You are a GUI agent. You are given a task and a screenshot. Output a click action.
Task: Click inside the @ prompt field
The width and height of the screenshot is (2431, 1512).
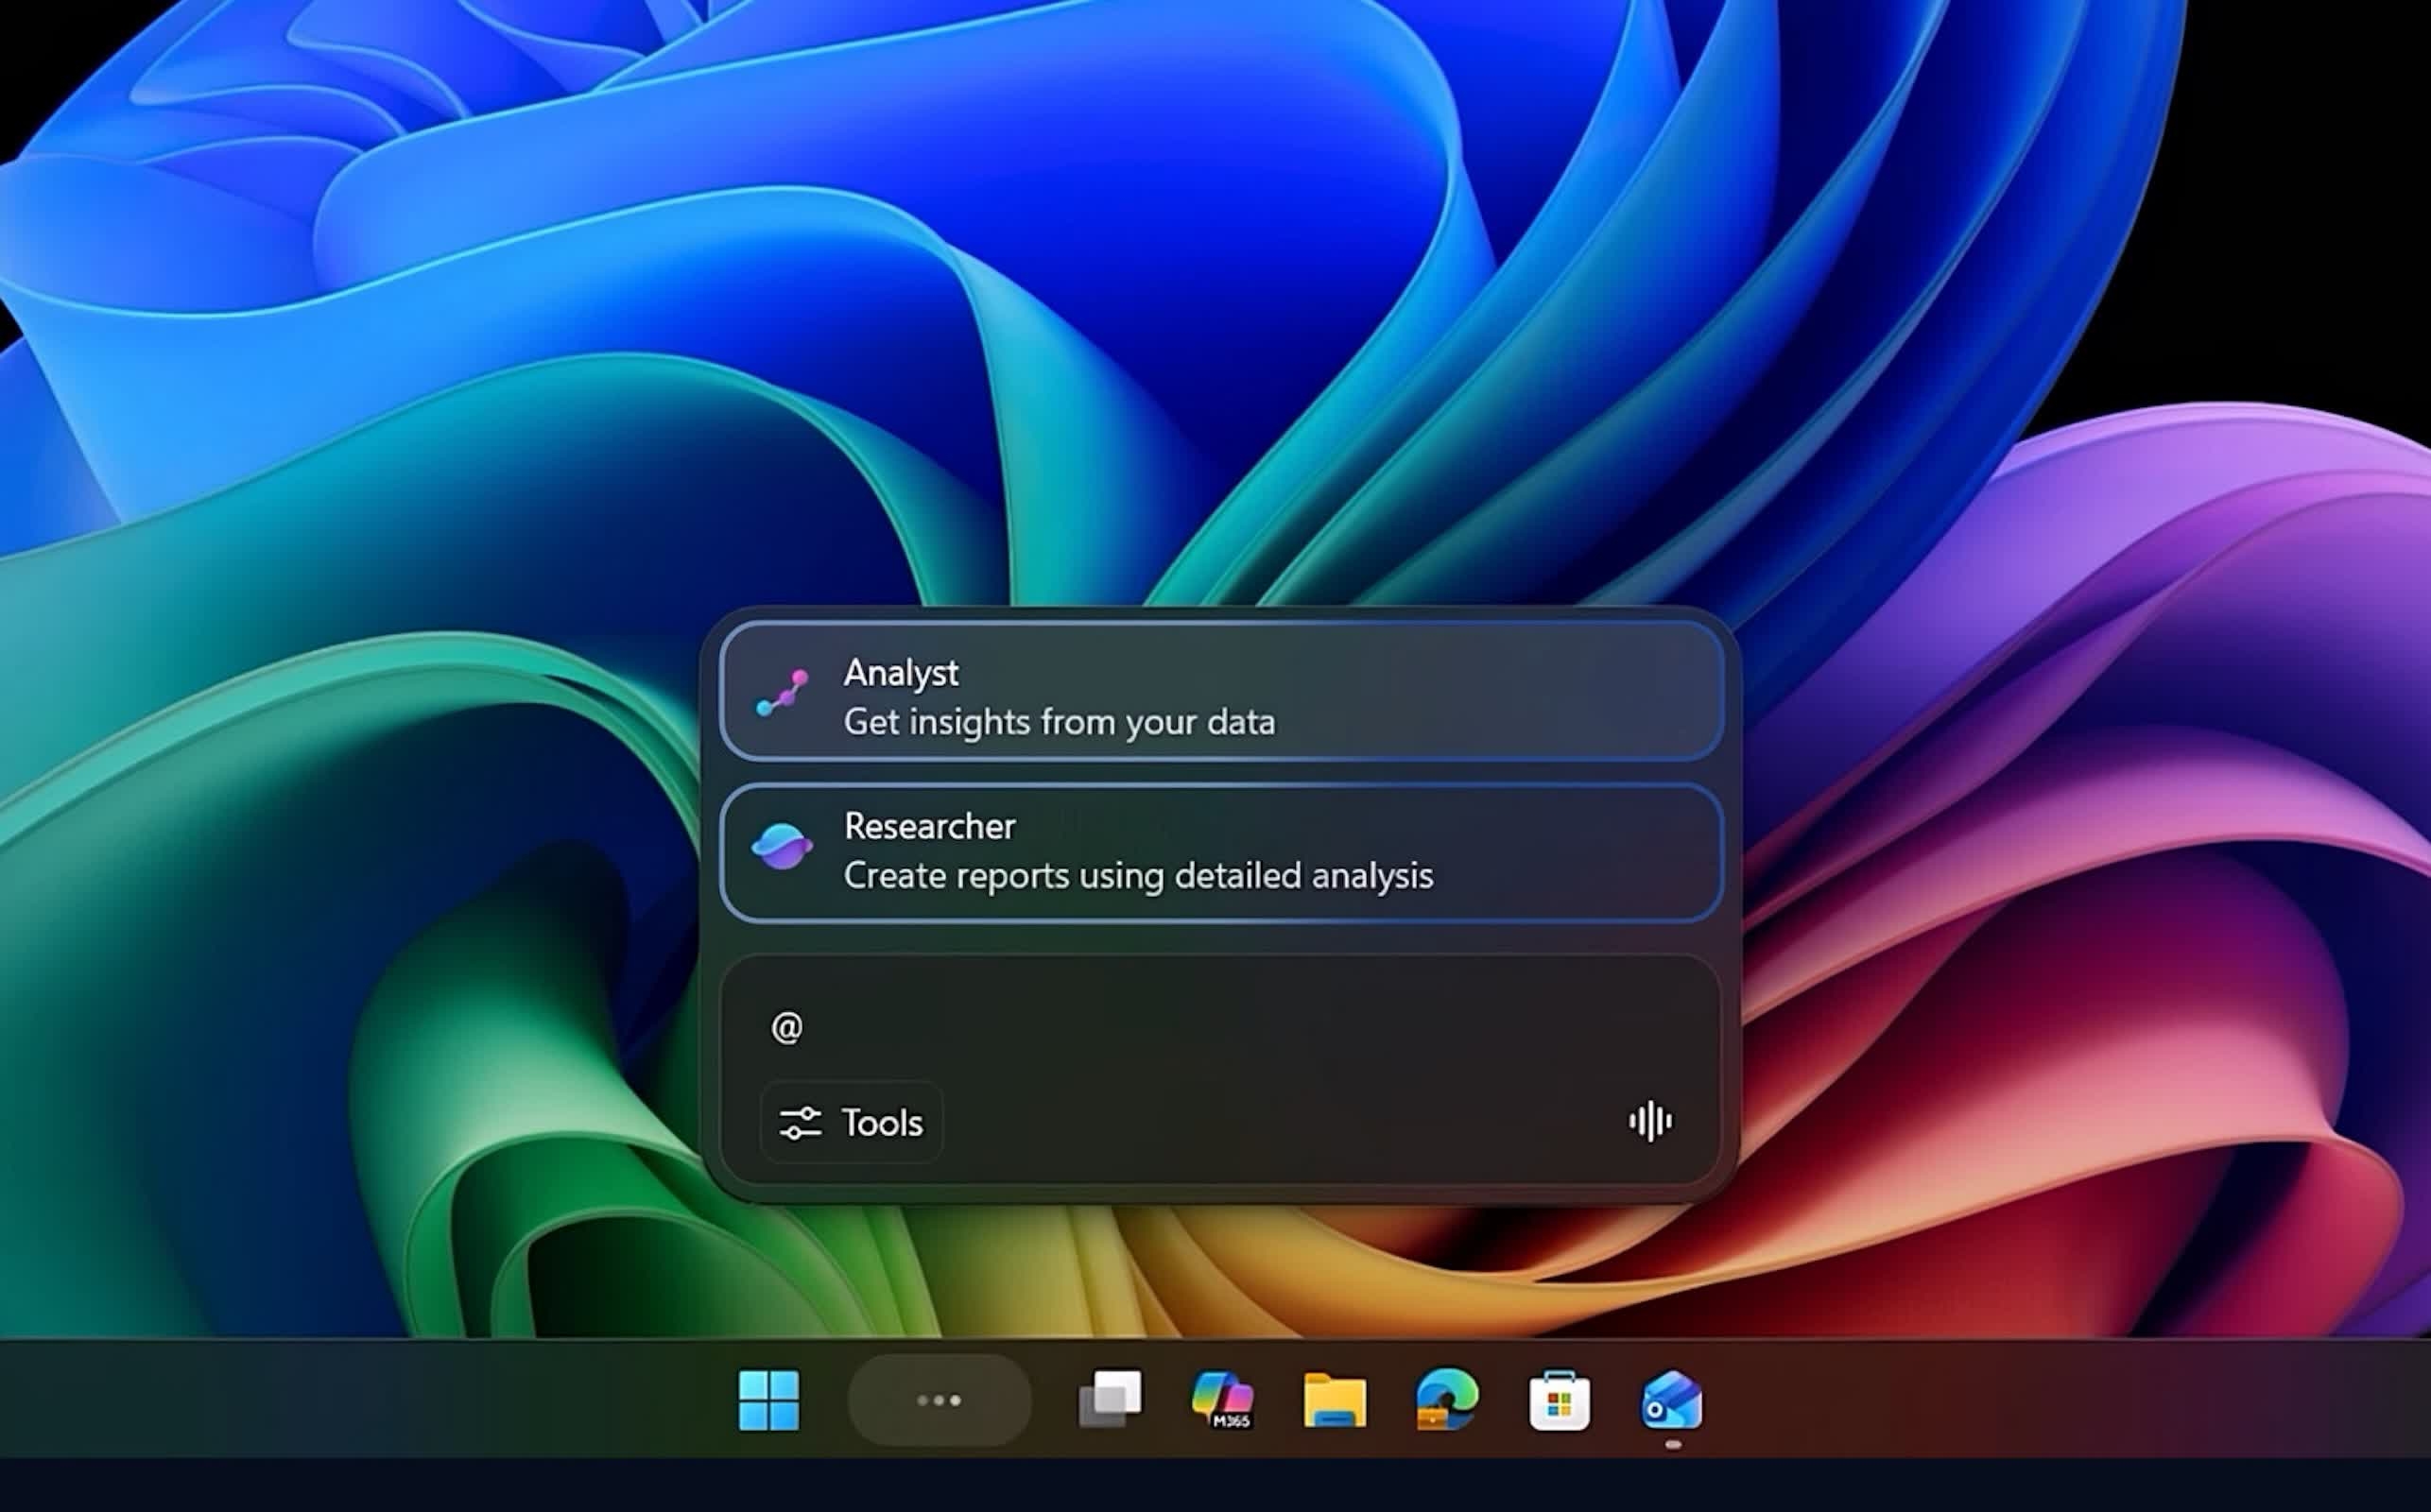pos(1100,1027)
